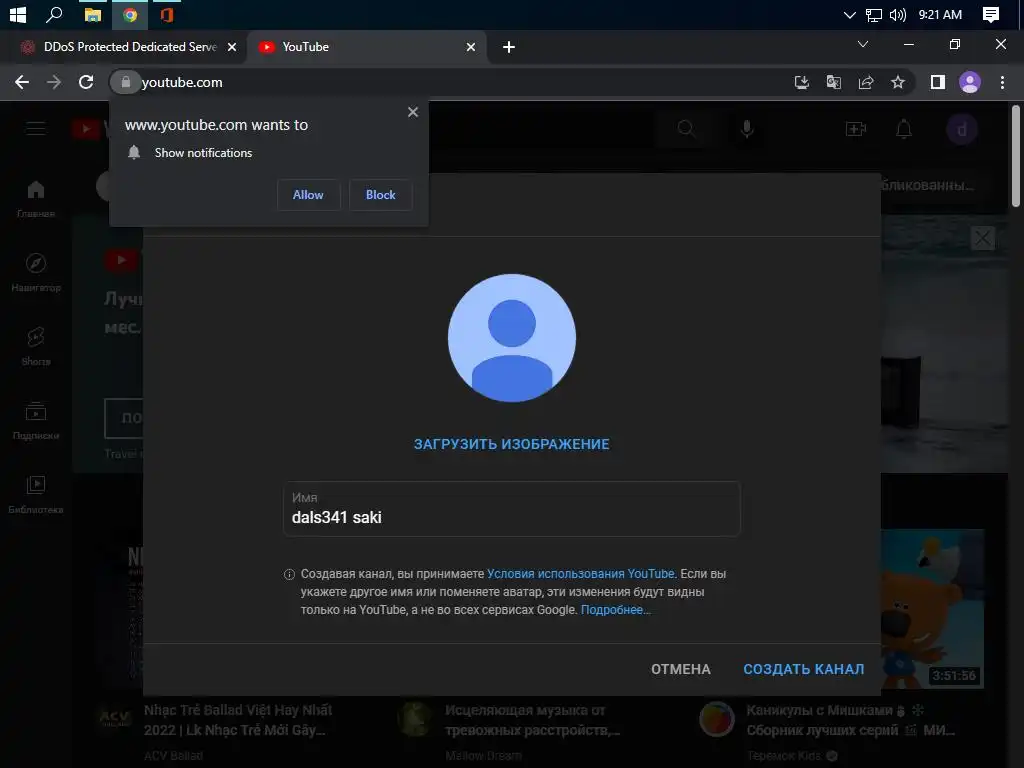Close the YouTube tab
This screenshot has height=768, width=1024.
click(x=471, y=47)
